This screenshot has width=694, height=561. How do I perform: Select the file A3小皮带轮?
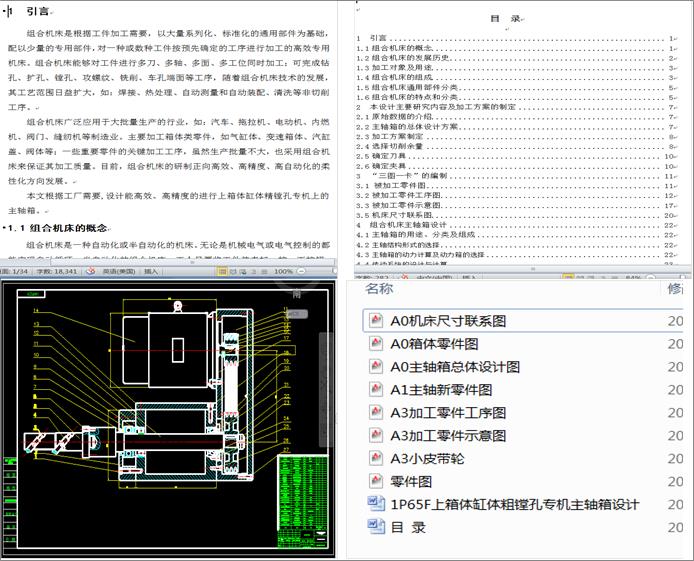tap(427, 459)
